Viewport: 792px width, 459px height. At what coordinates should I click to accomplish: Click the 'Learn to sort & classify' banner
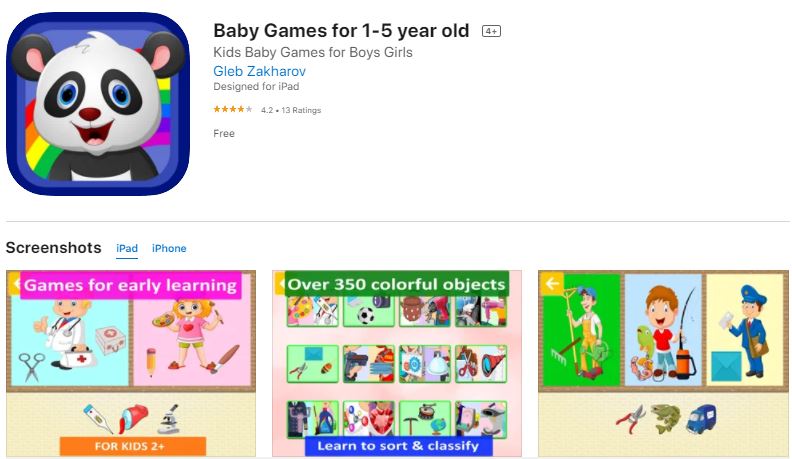[399, 446]
